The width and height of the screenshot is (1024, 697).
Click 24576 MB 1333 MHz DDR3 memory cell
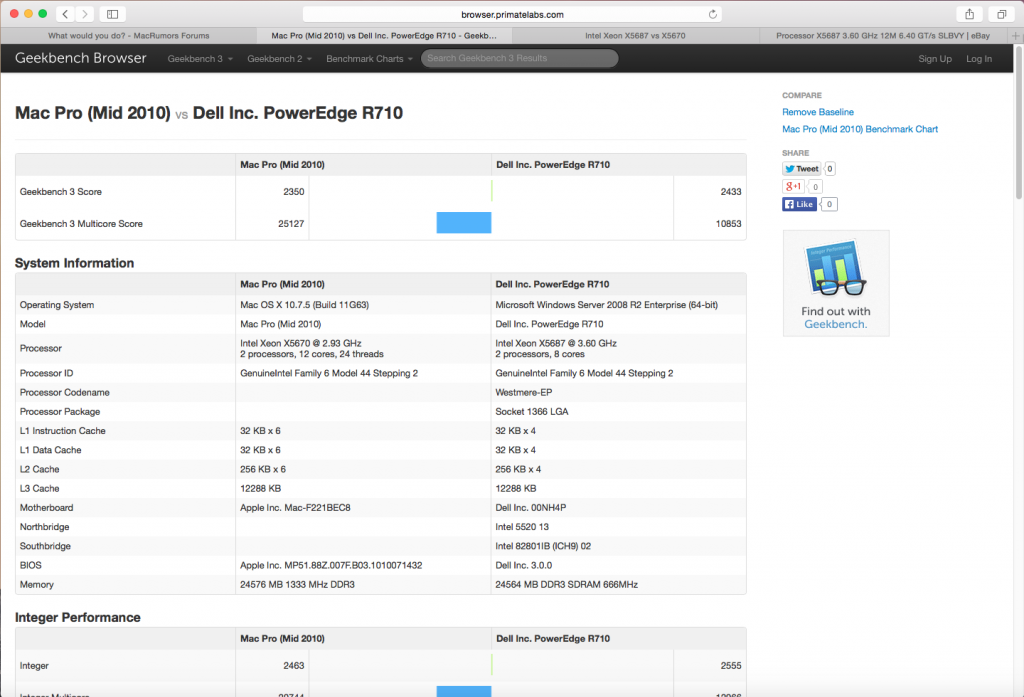[297, 585]
